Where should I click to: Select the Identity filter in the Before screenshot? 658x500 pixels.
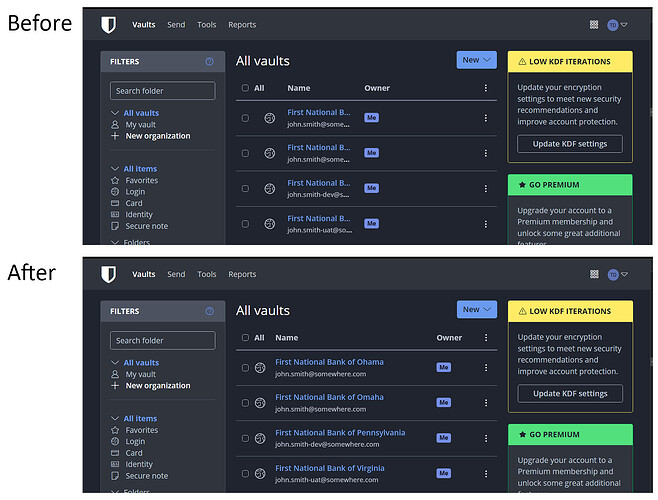[x=139, y=215]
